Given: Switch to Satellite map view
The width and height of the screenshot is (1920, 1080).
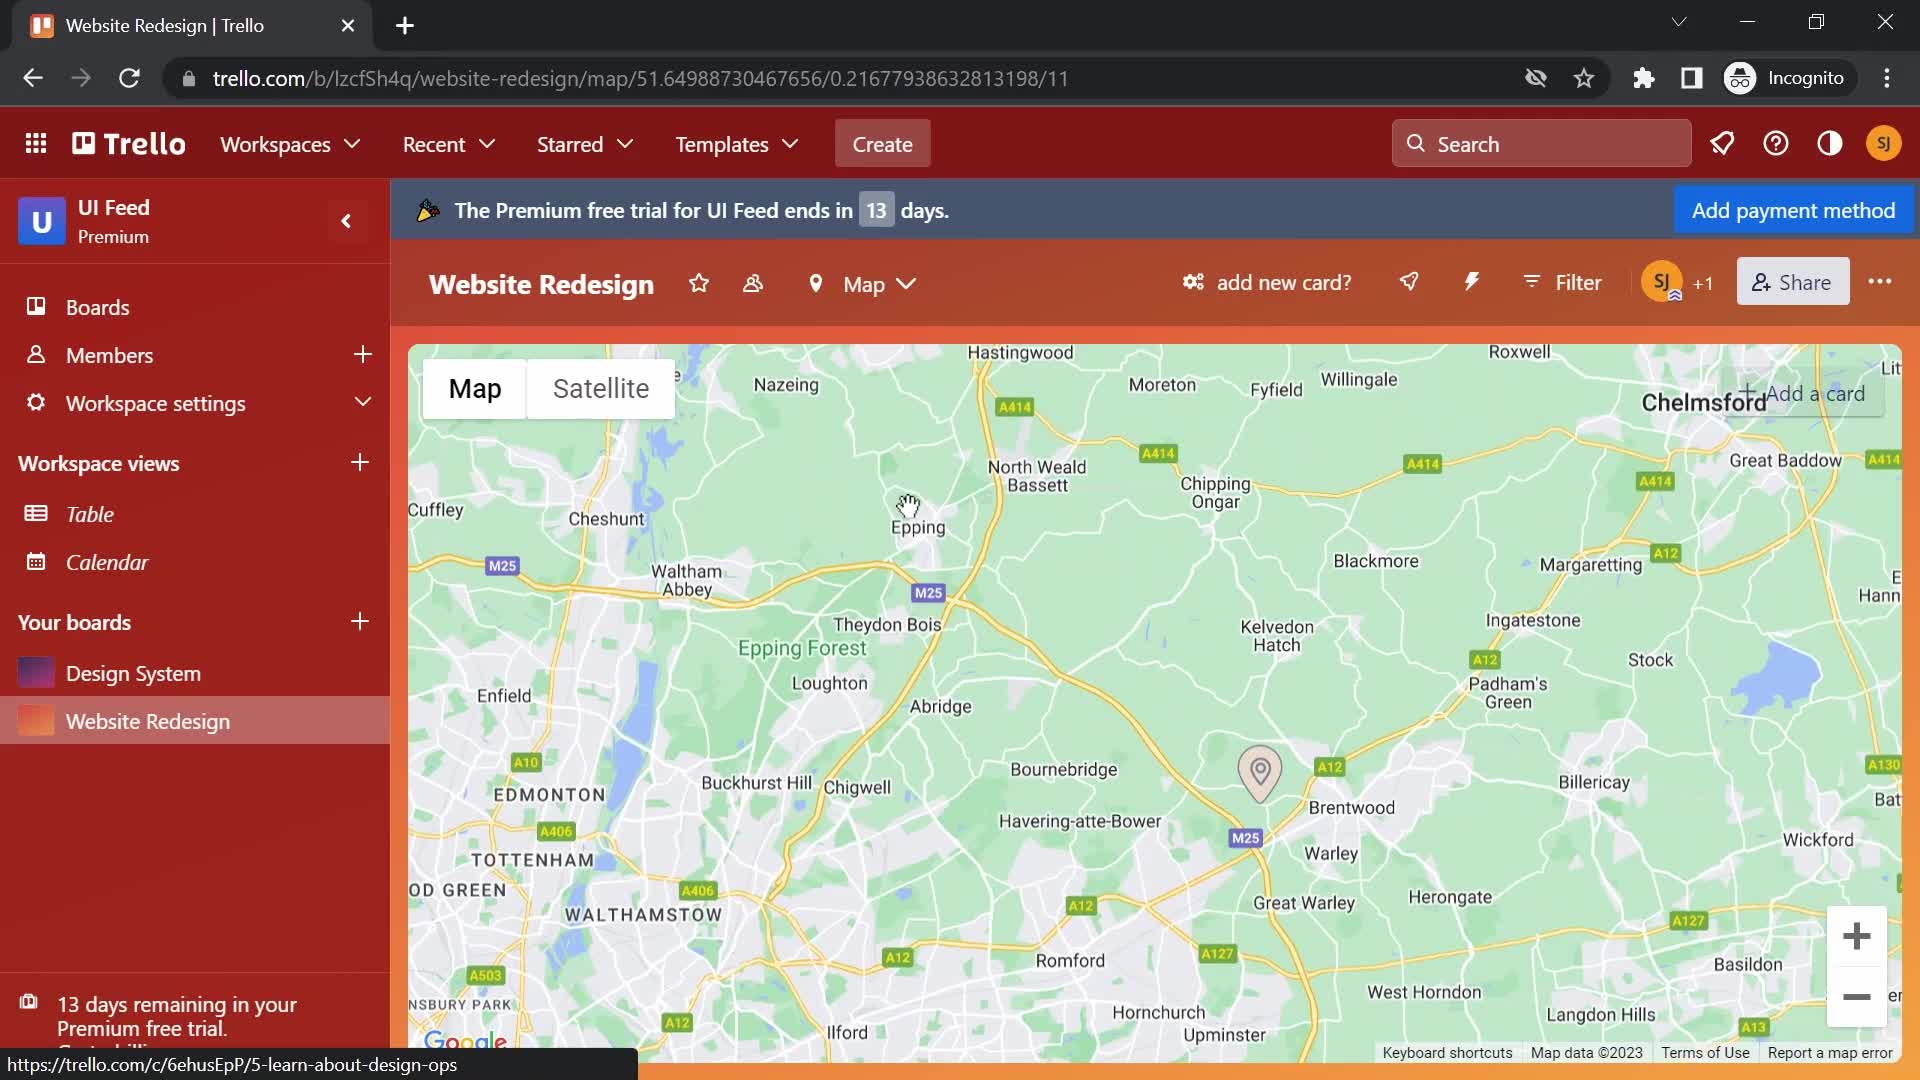Looking at the screenshot, I should point(601,388).
